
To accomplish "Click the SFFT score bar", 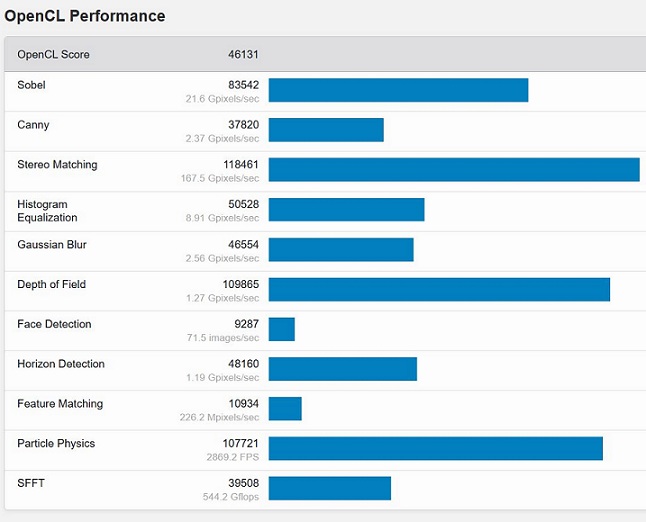I will 330,488.
